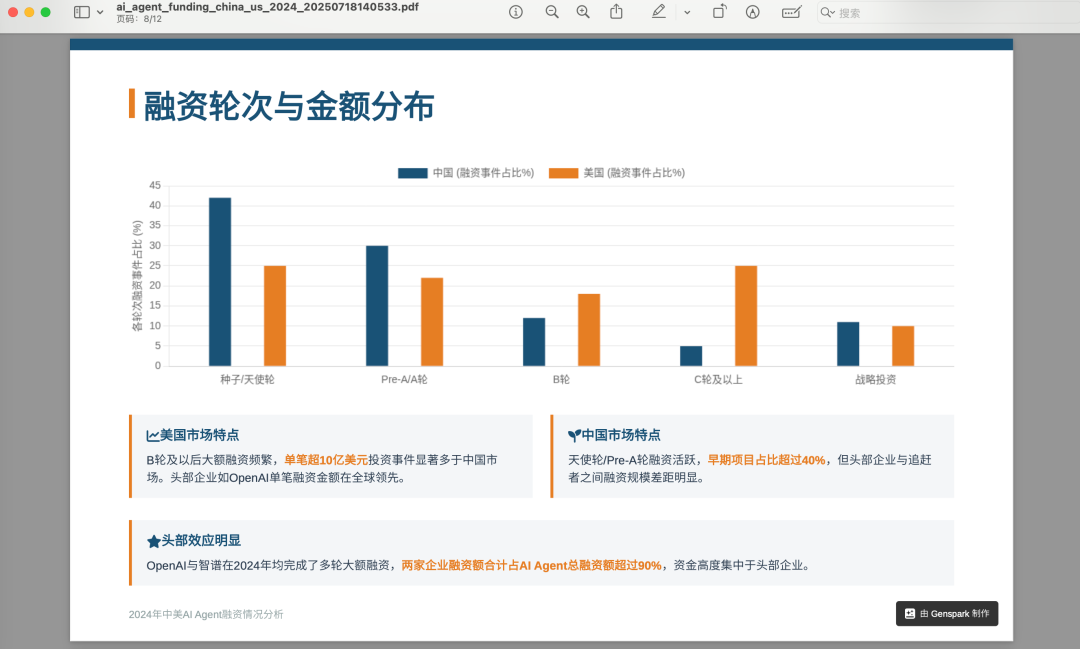This screenshot has height=649, width=1080.
Task: Click the US bar for Pre-A/A轮
Action: pyautogui.click(x=432, y=322)
